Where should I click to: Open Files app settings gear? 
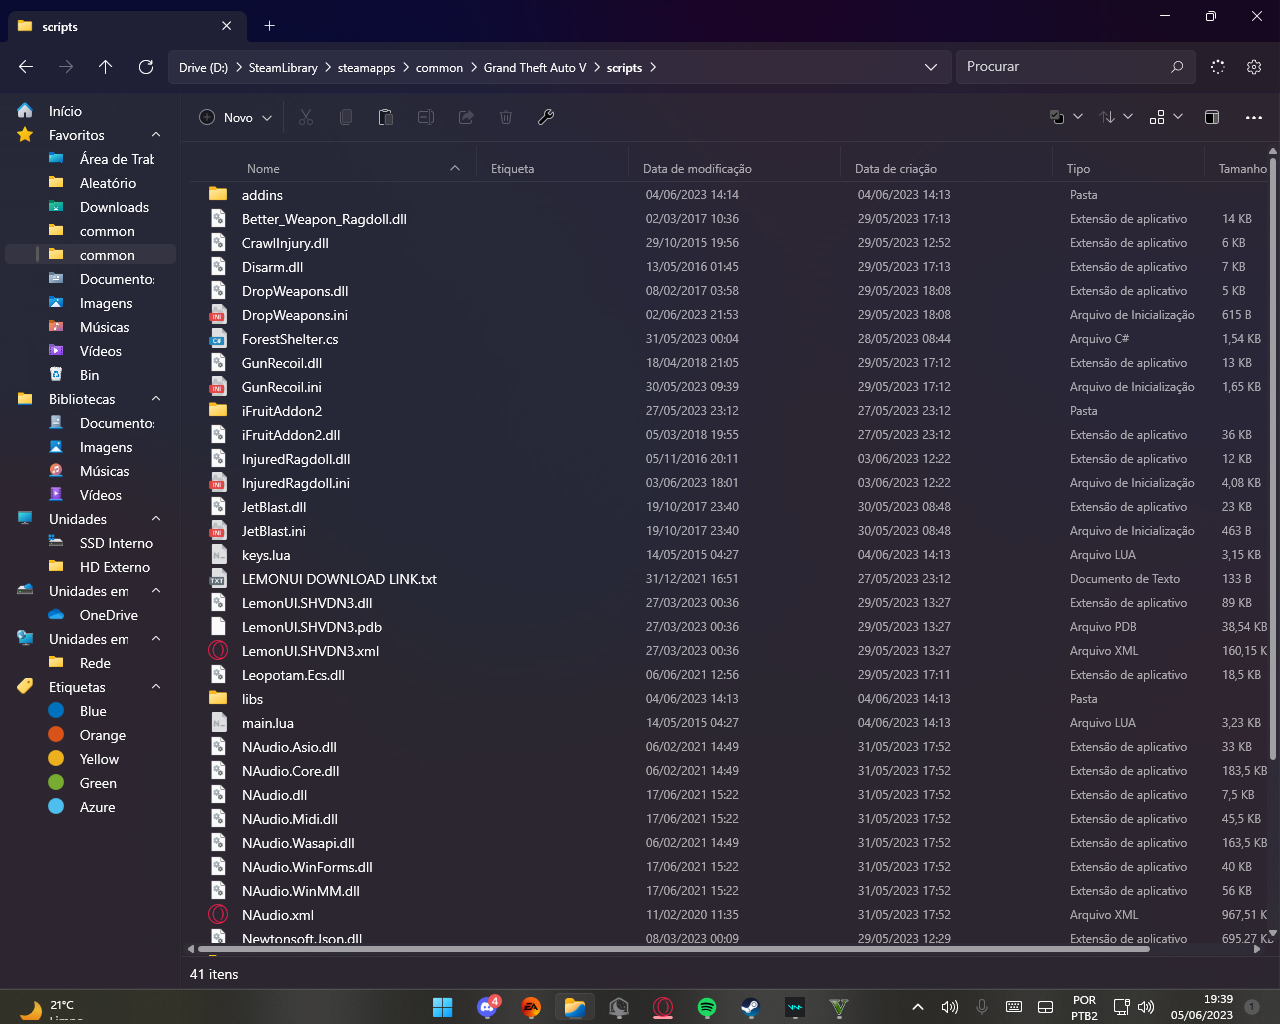click(x=1254, y=67)
